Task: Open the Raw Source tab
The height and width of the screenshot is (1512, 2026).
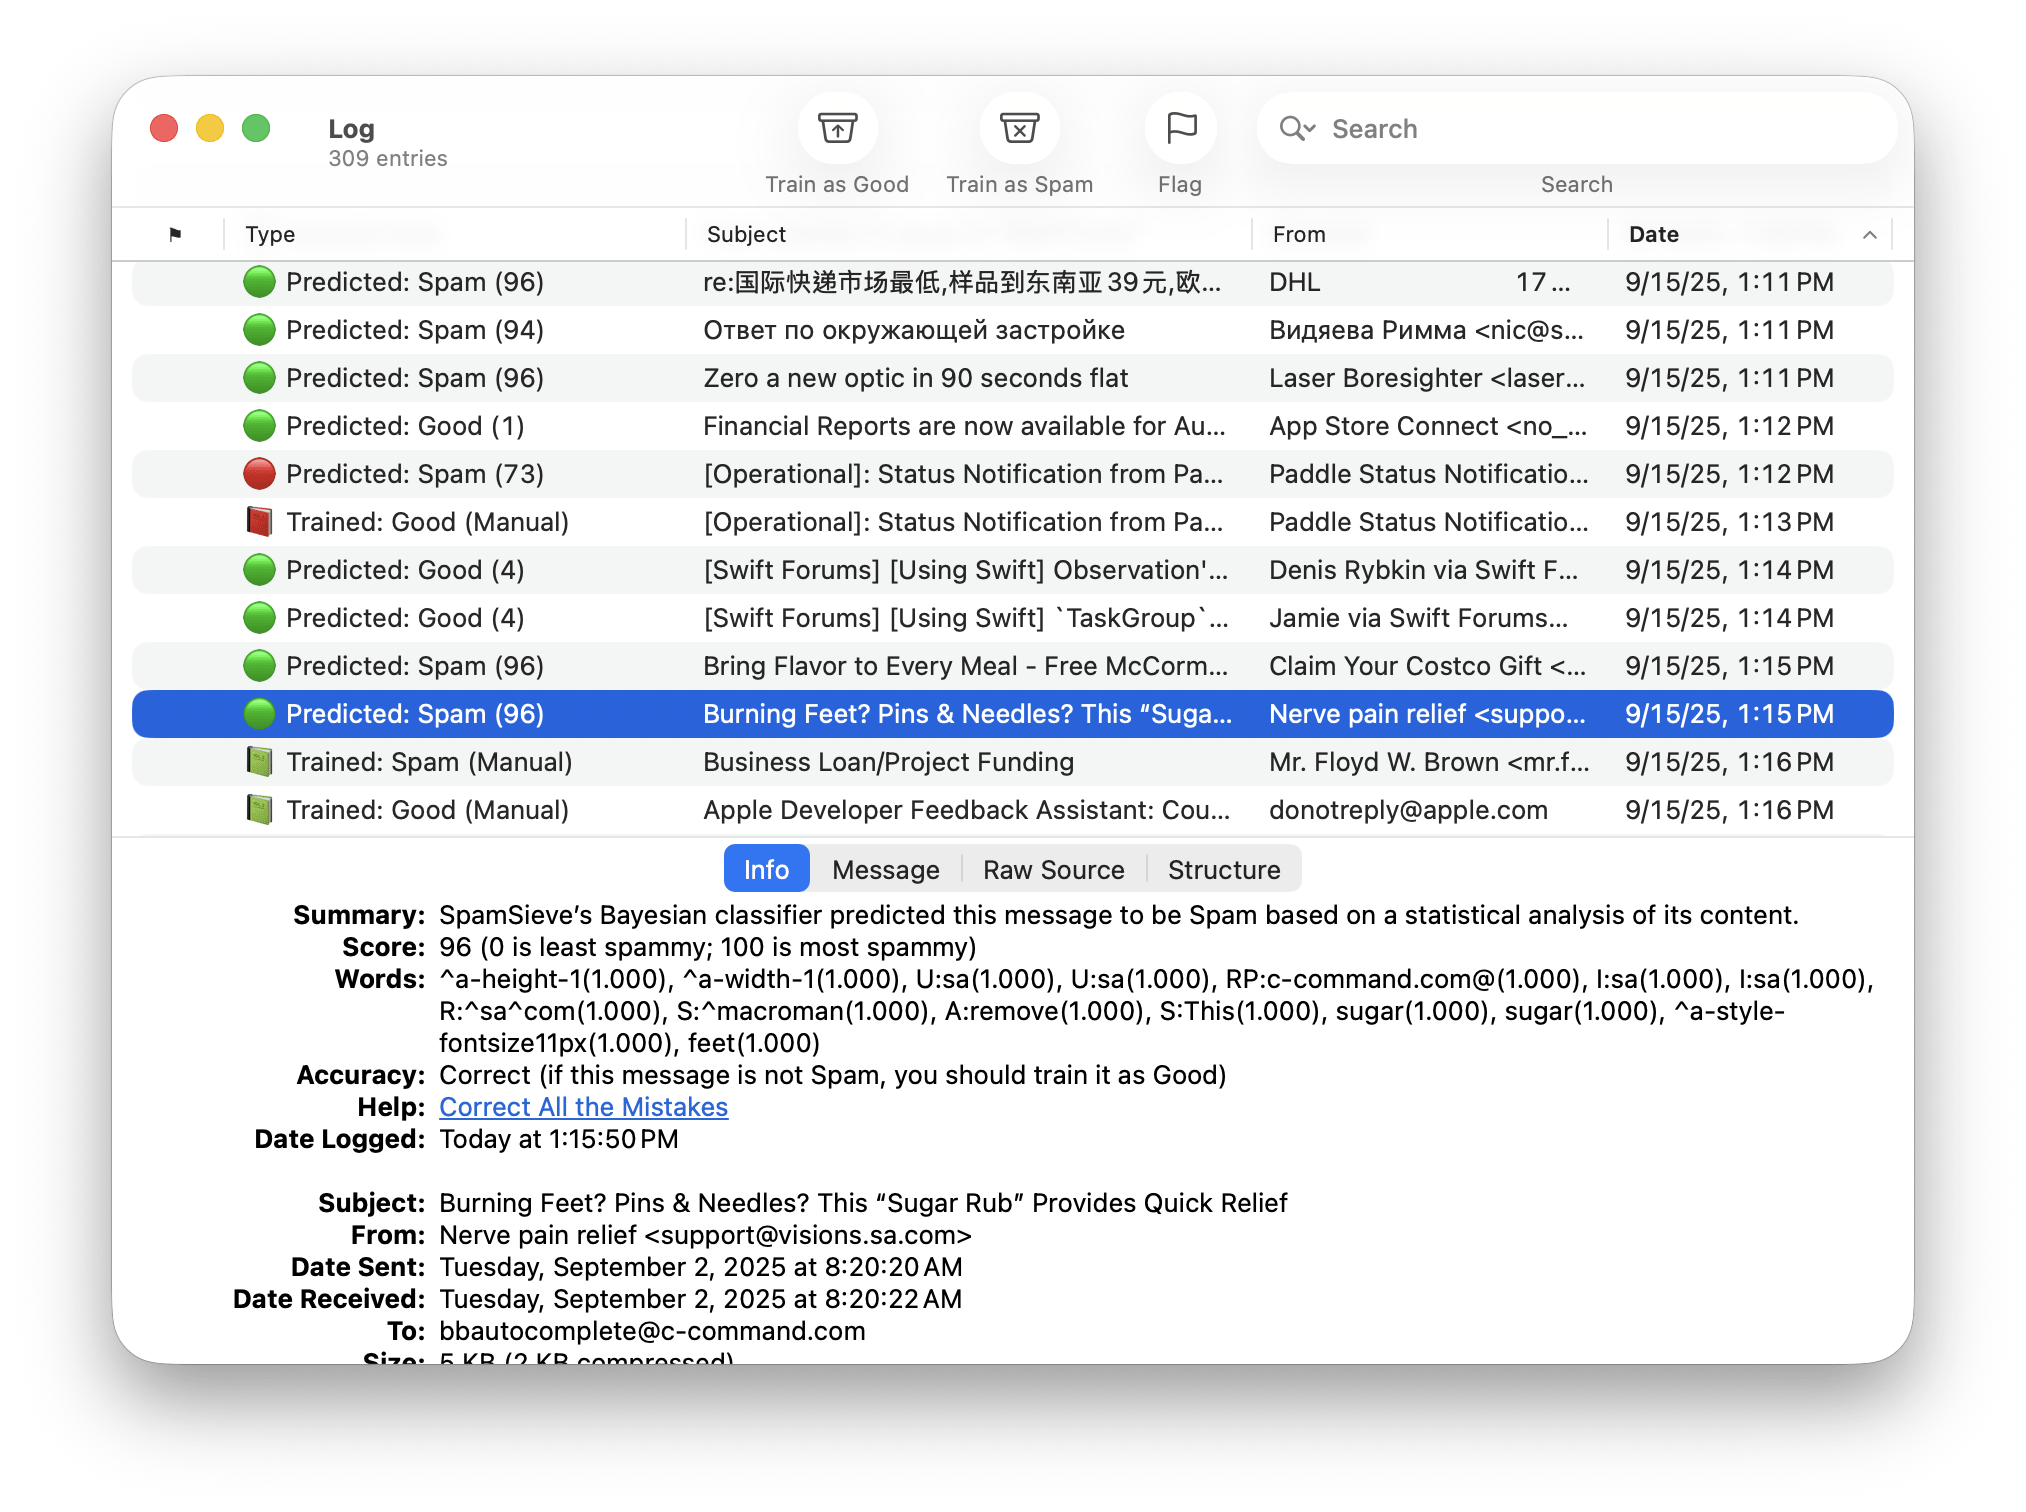Action: coord(1053,868)
